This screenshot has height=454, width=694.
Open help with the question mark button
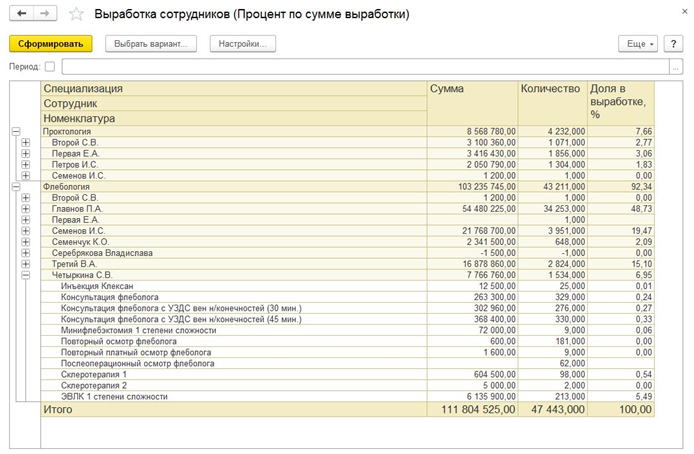click(x=674, y=44)
